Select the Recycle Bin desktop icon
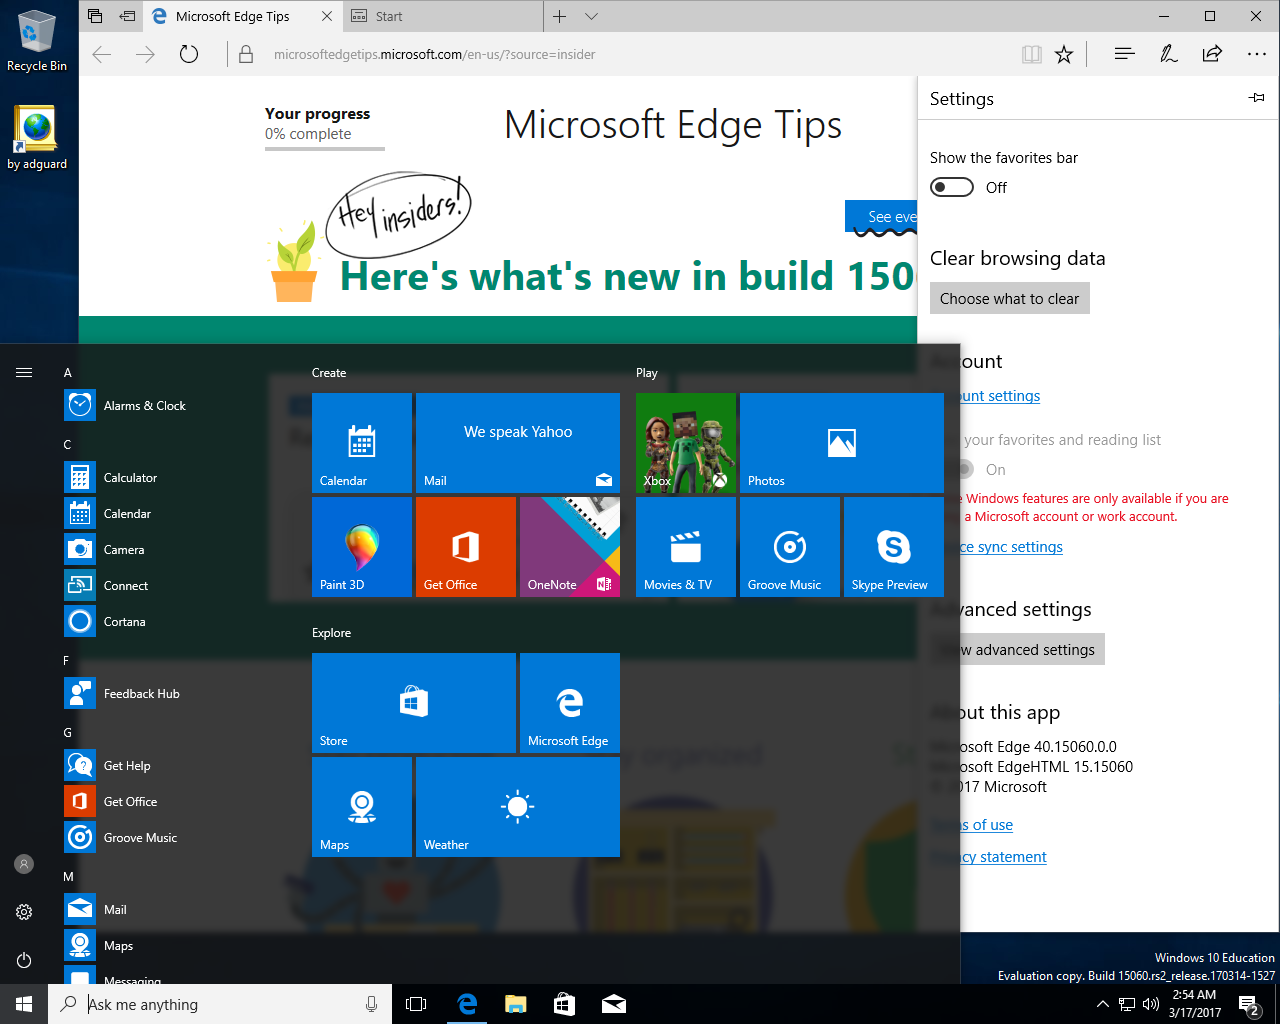 pyautogui.click(x=37, y=41)
